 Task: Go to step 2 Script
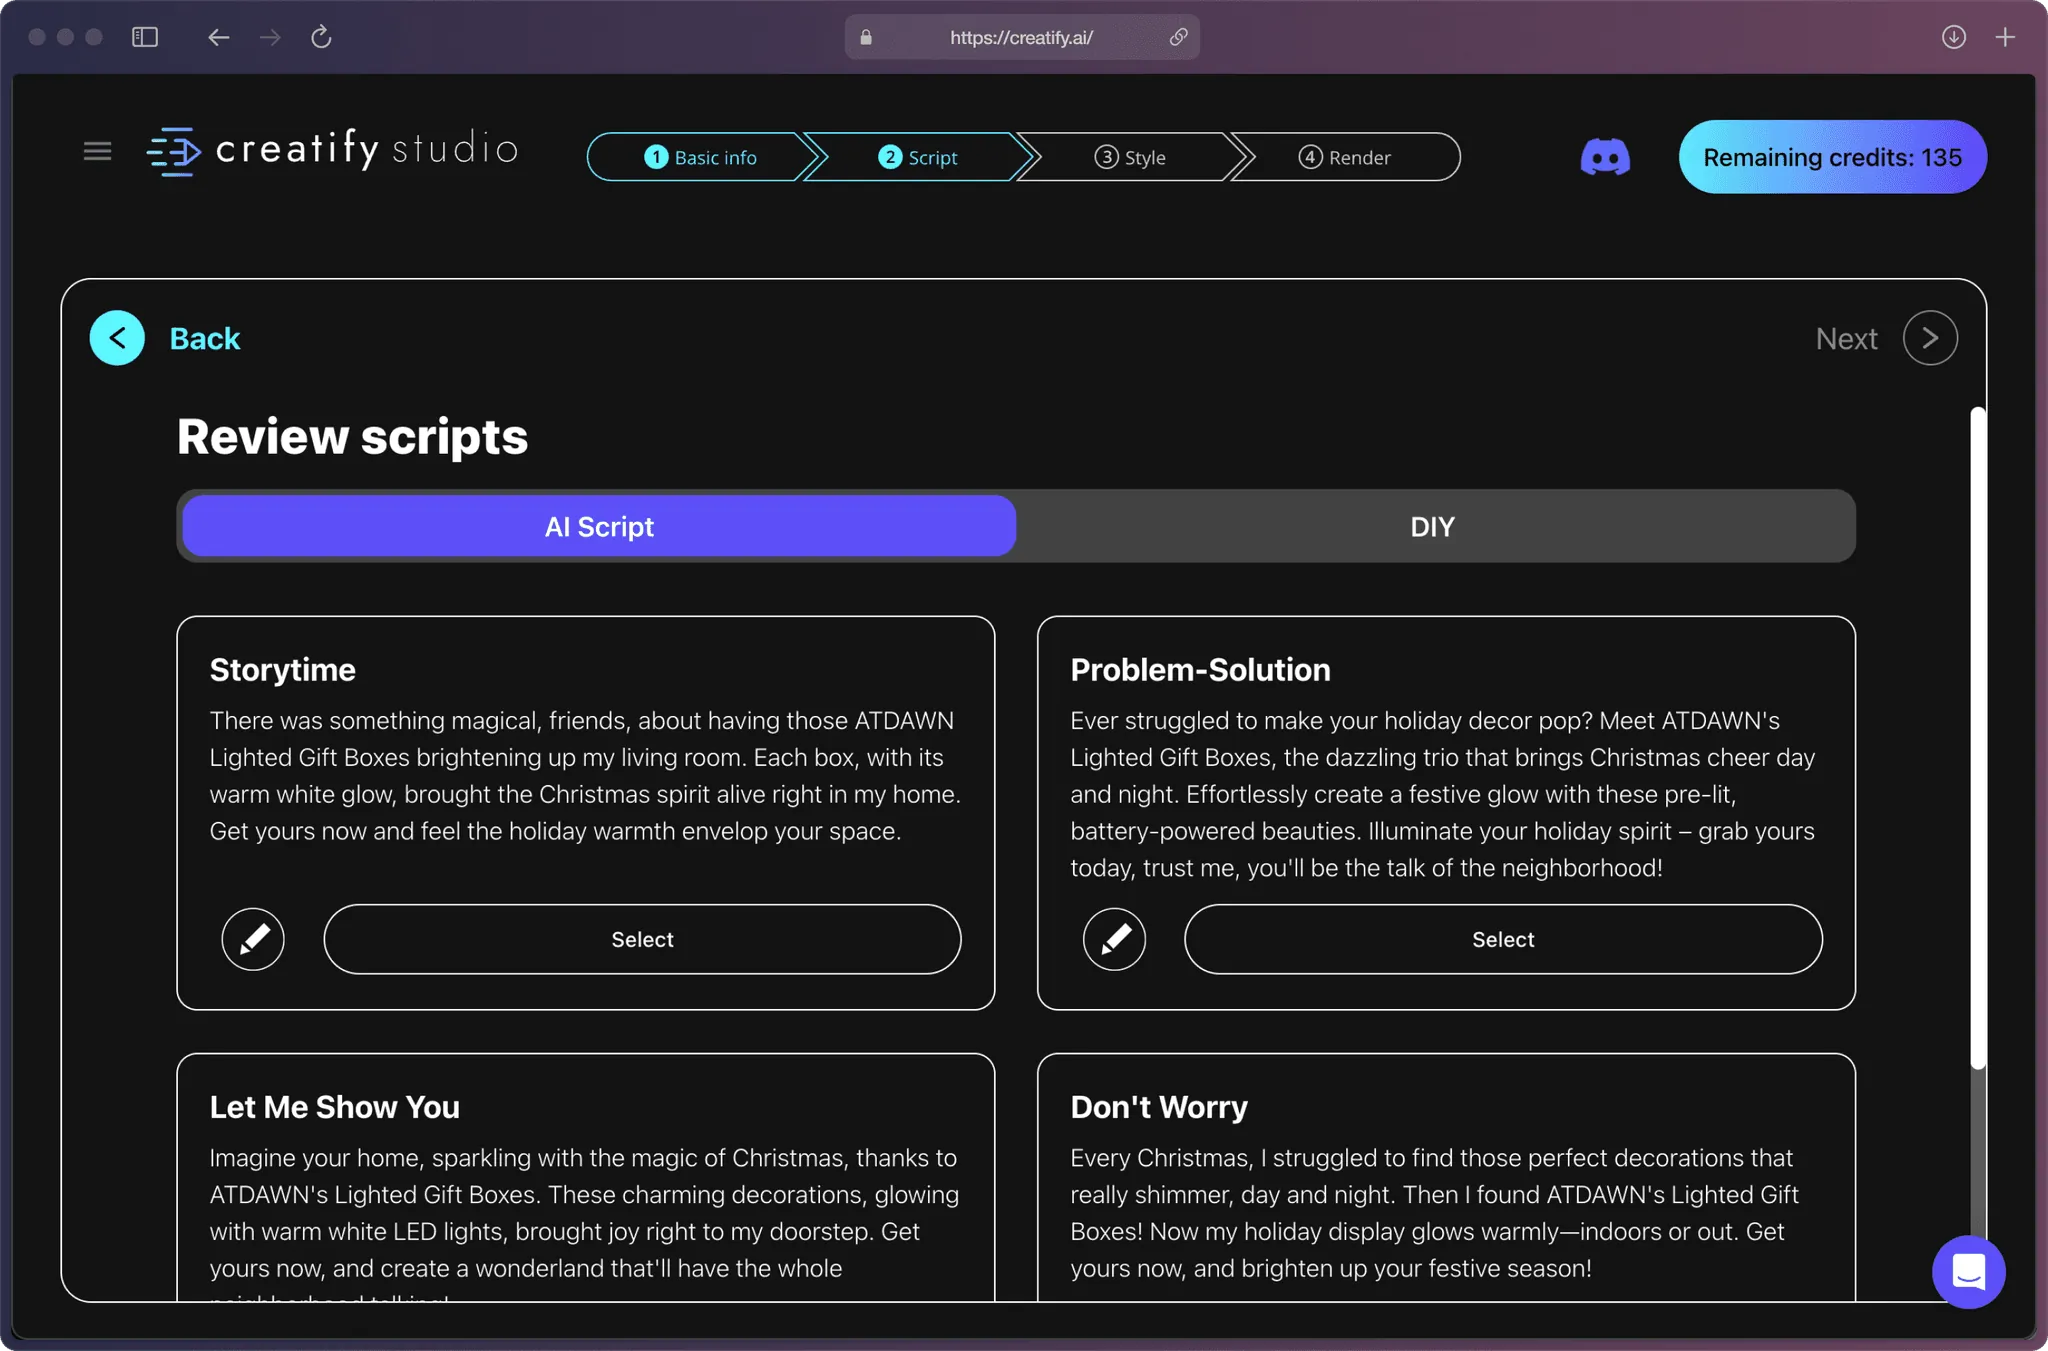click(x=918, y=157)
